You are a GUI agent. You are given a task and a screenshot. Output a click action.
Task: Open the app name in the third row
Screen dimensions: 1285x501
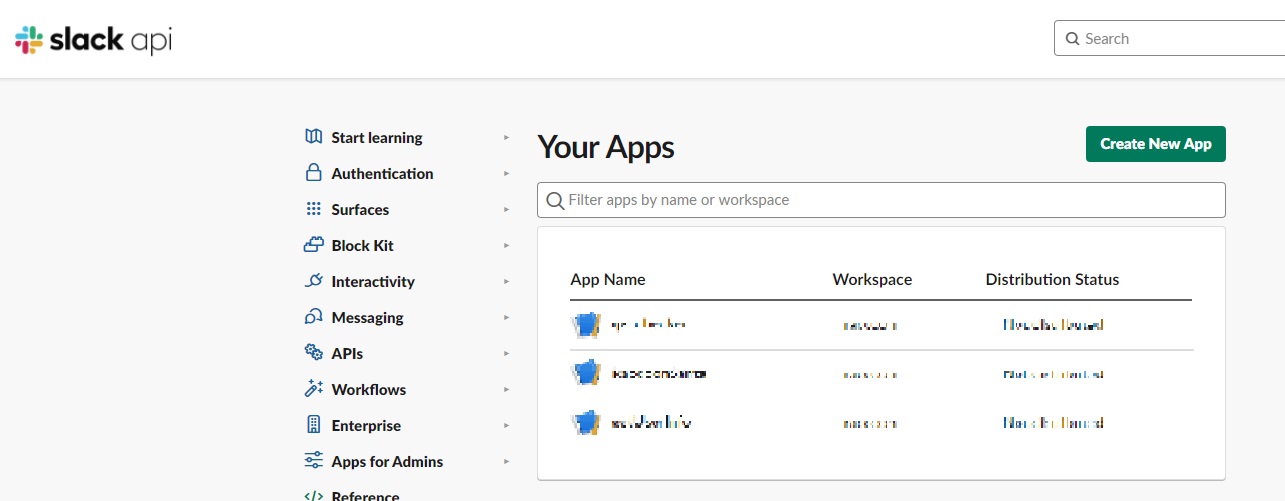651,423
